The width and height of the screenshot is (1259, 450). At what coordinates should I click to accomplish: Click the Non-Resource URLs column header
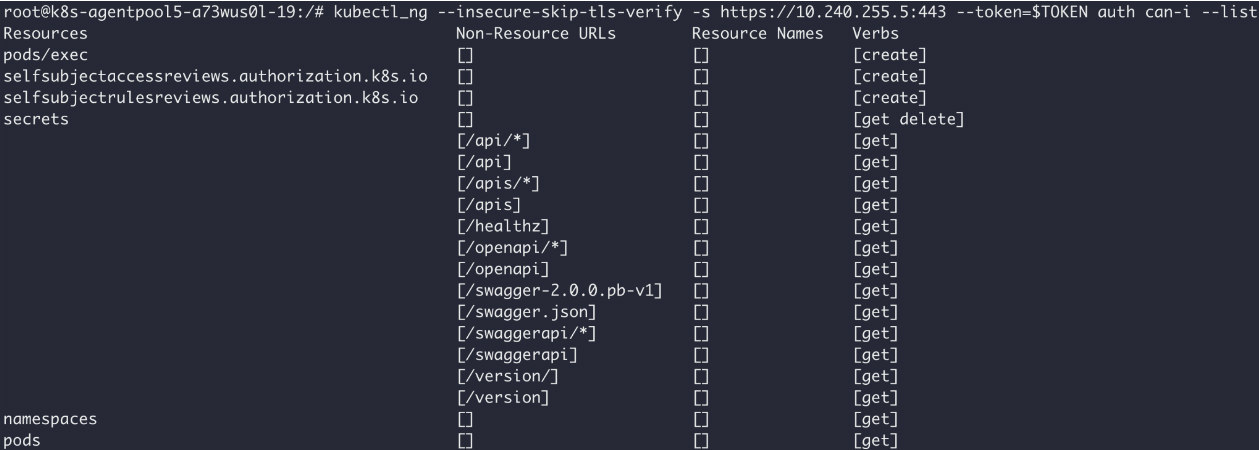click(x=536, y=34)
